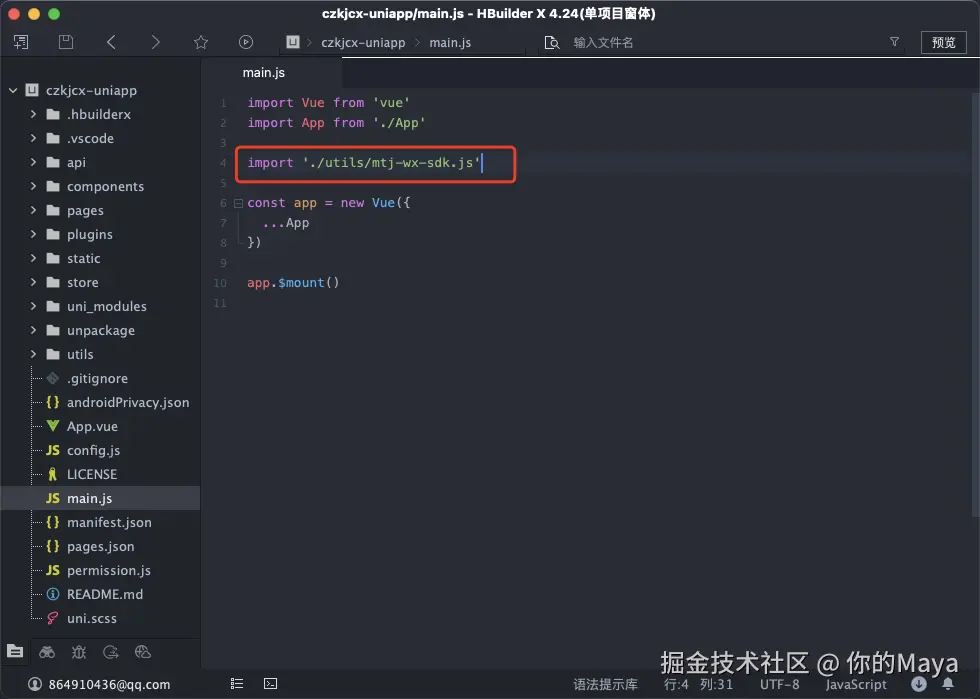Select main.js in file tree
The width and height of the screenshot is (980, 699).
coord(100,498)
